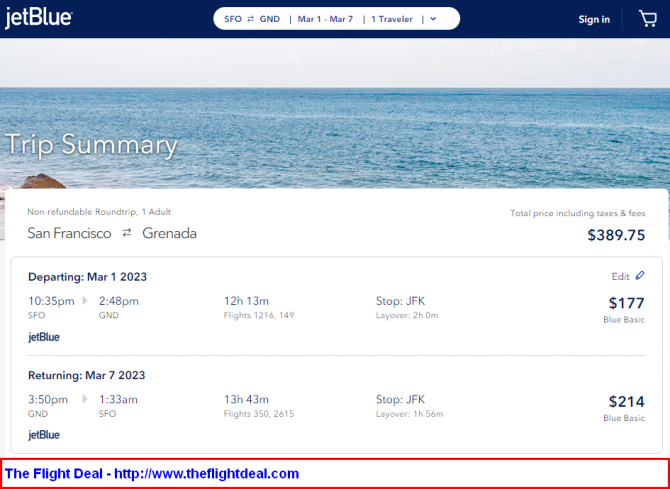Click the 12h 13m duration
This screenshot has height=489, width=670.
click(x=246, y=301)
